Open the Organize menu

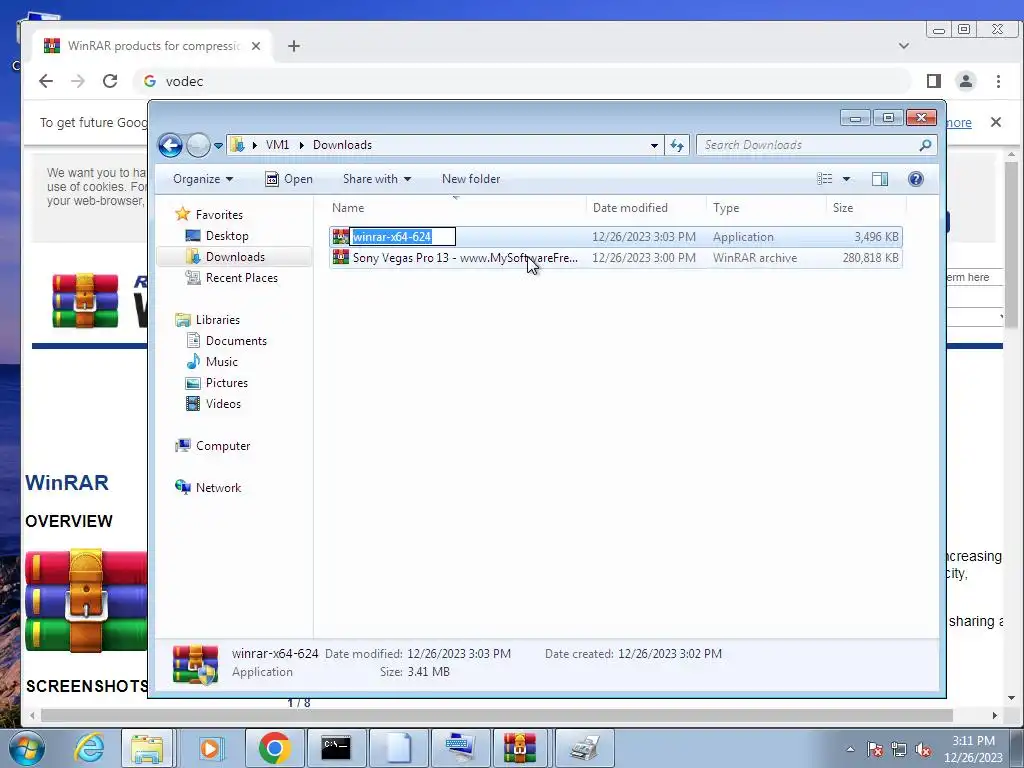[x=202, y=179]
